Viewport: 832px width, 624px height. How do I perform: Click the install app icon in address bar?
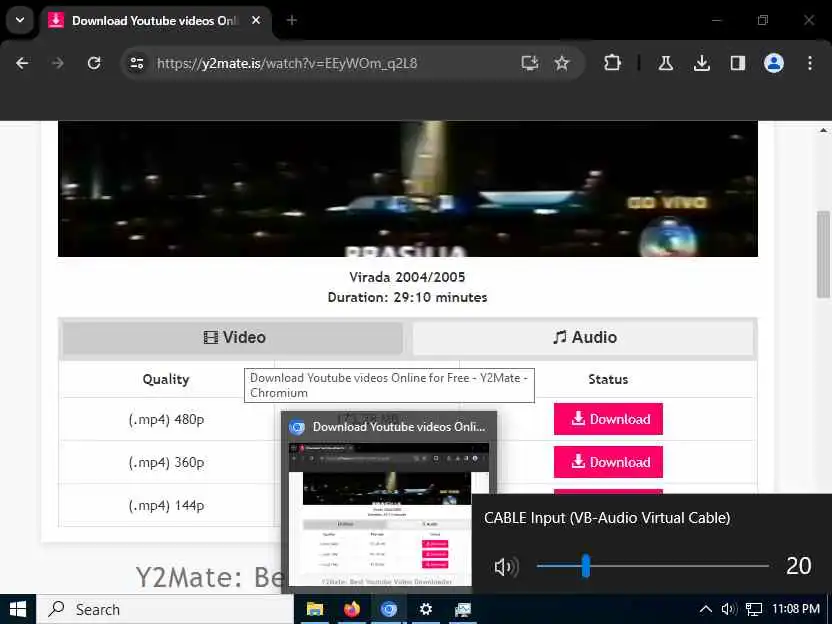[x=530, y=64]
